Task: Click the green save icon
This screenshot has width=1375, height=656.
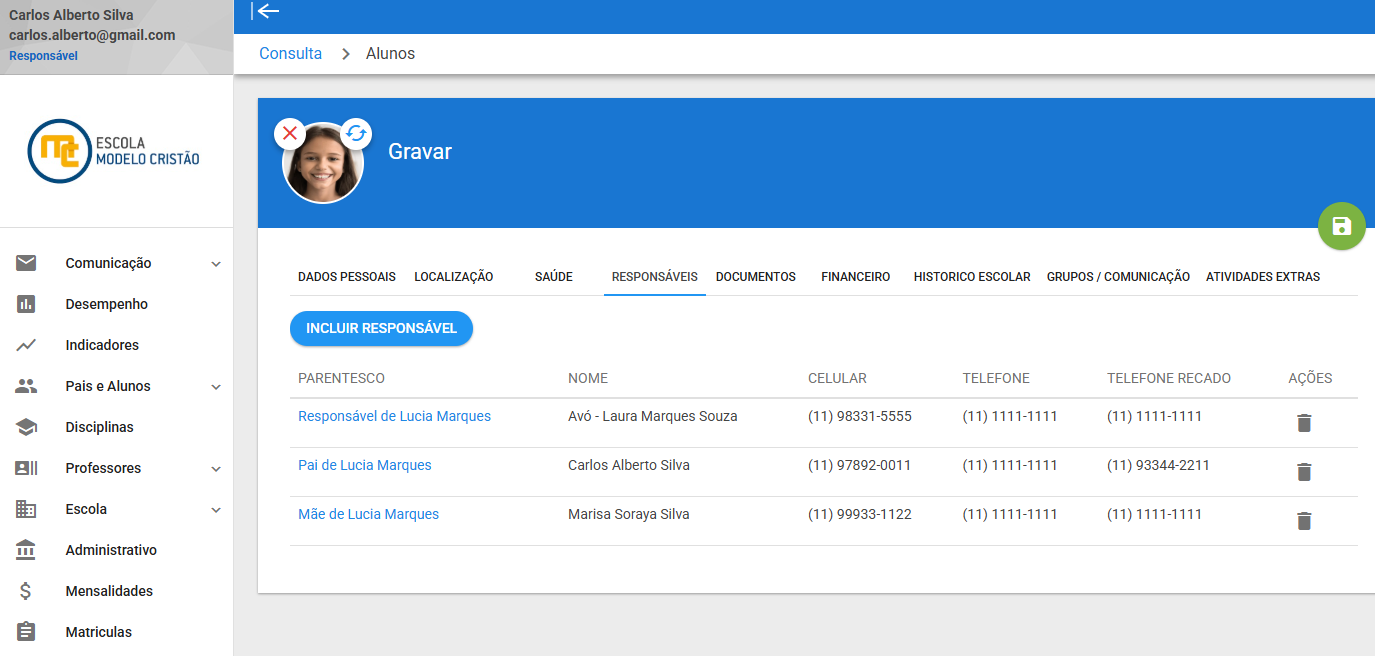Action: coord(1341,226)
